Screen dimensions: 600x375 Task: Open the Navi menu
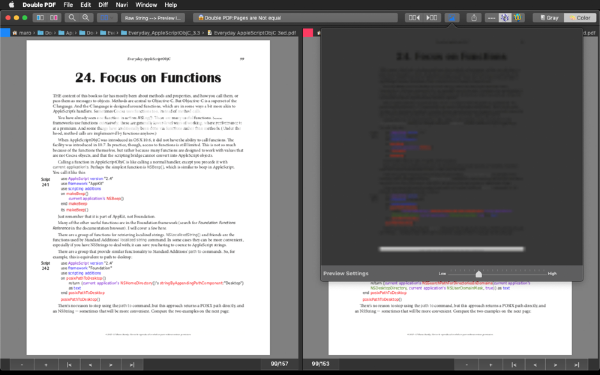coord(122,5)
